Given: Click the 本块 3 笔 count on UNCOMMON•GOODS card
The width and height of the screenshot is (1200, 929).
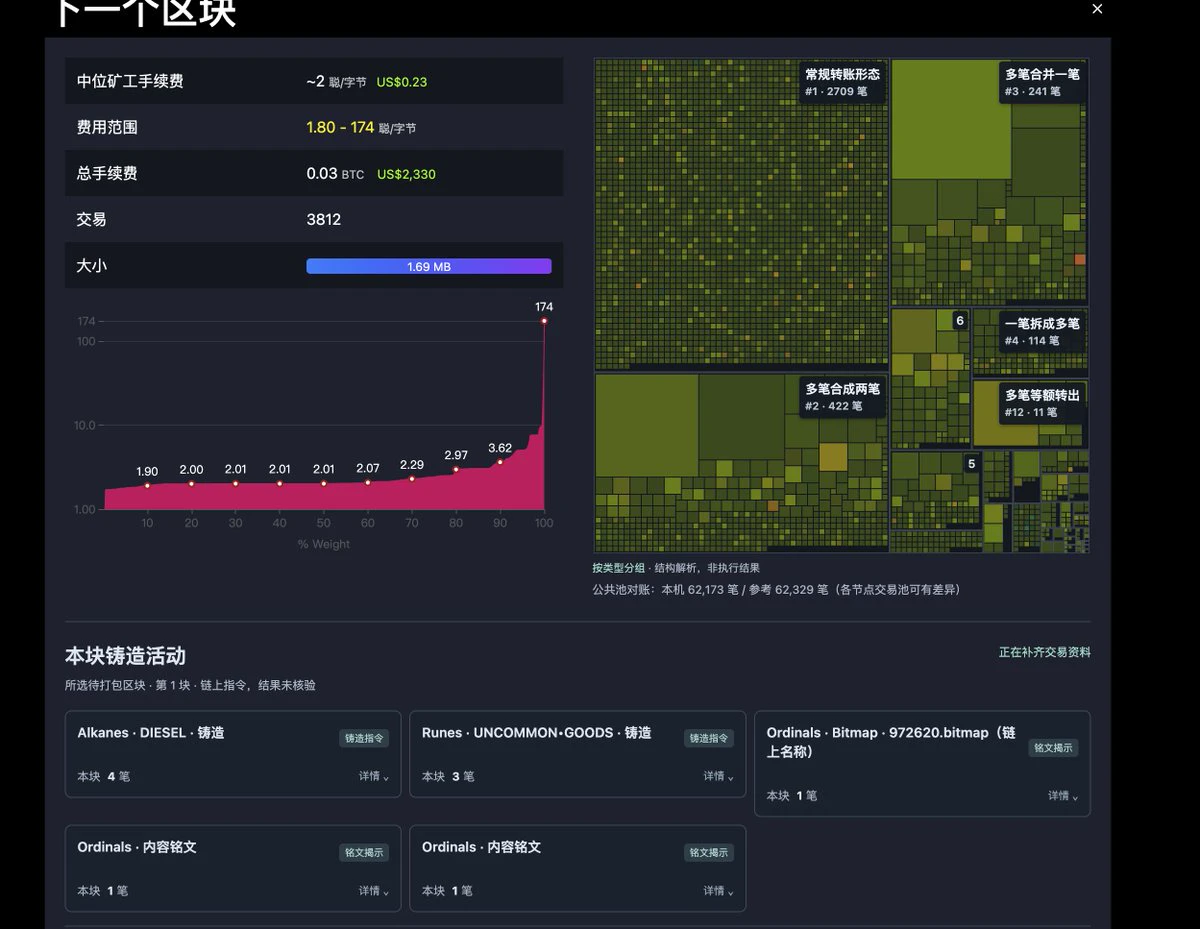Looking at the screenshot, I should click(448, 776).
